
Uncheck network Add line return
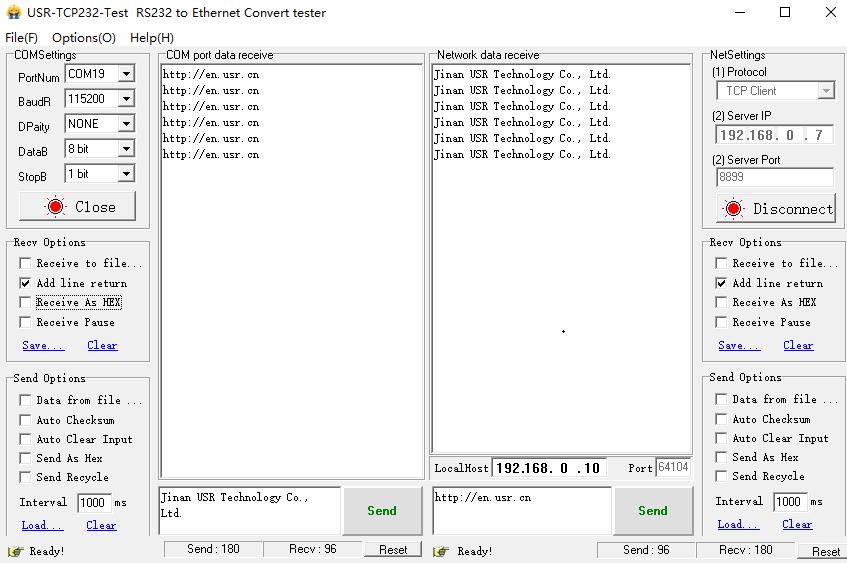pyautogui.click(x=721, y=283)
